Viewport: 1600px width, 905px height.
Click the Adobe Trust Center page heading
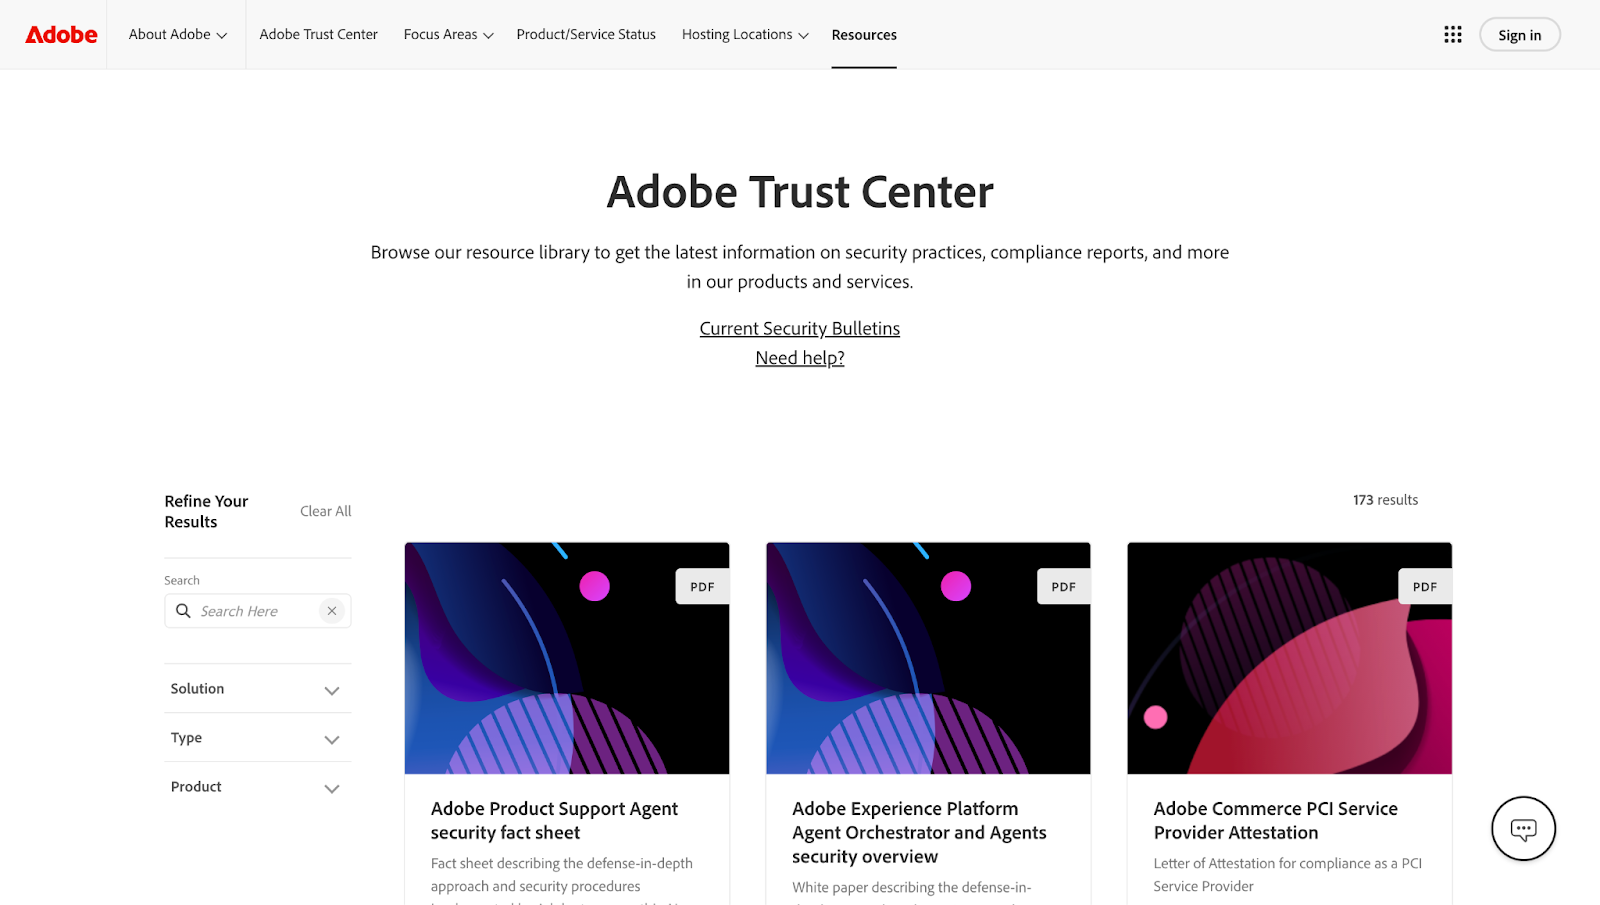800,192
